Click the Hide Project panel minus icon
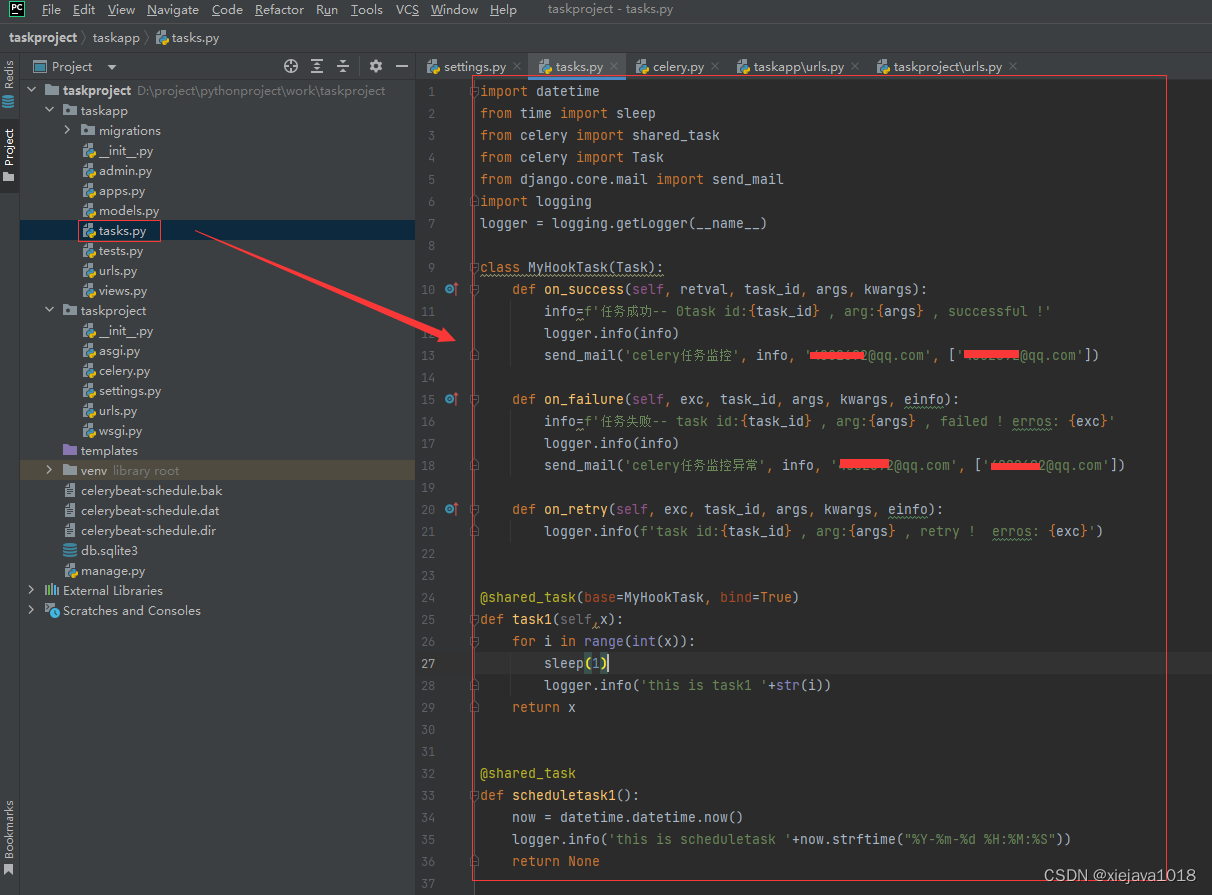The width and height of the screenshot is (1212, 895). click(x=402, y=66)
